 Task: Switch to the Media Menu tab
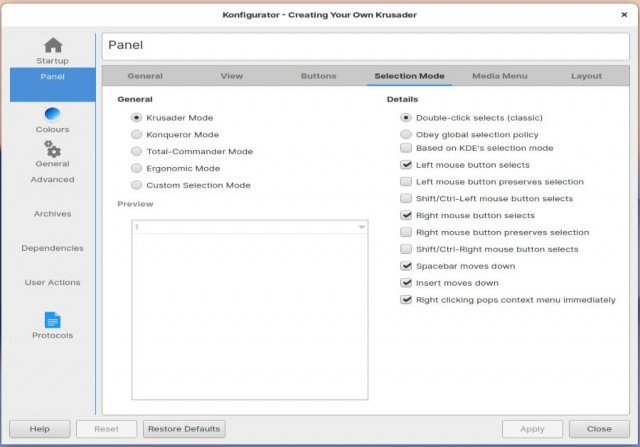[500, 76]
